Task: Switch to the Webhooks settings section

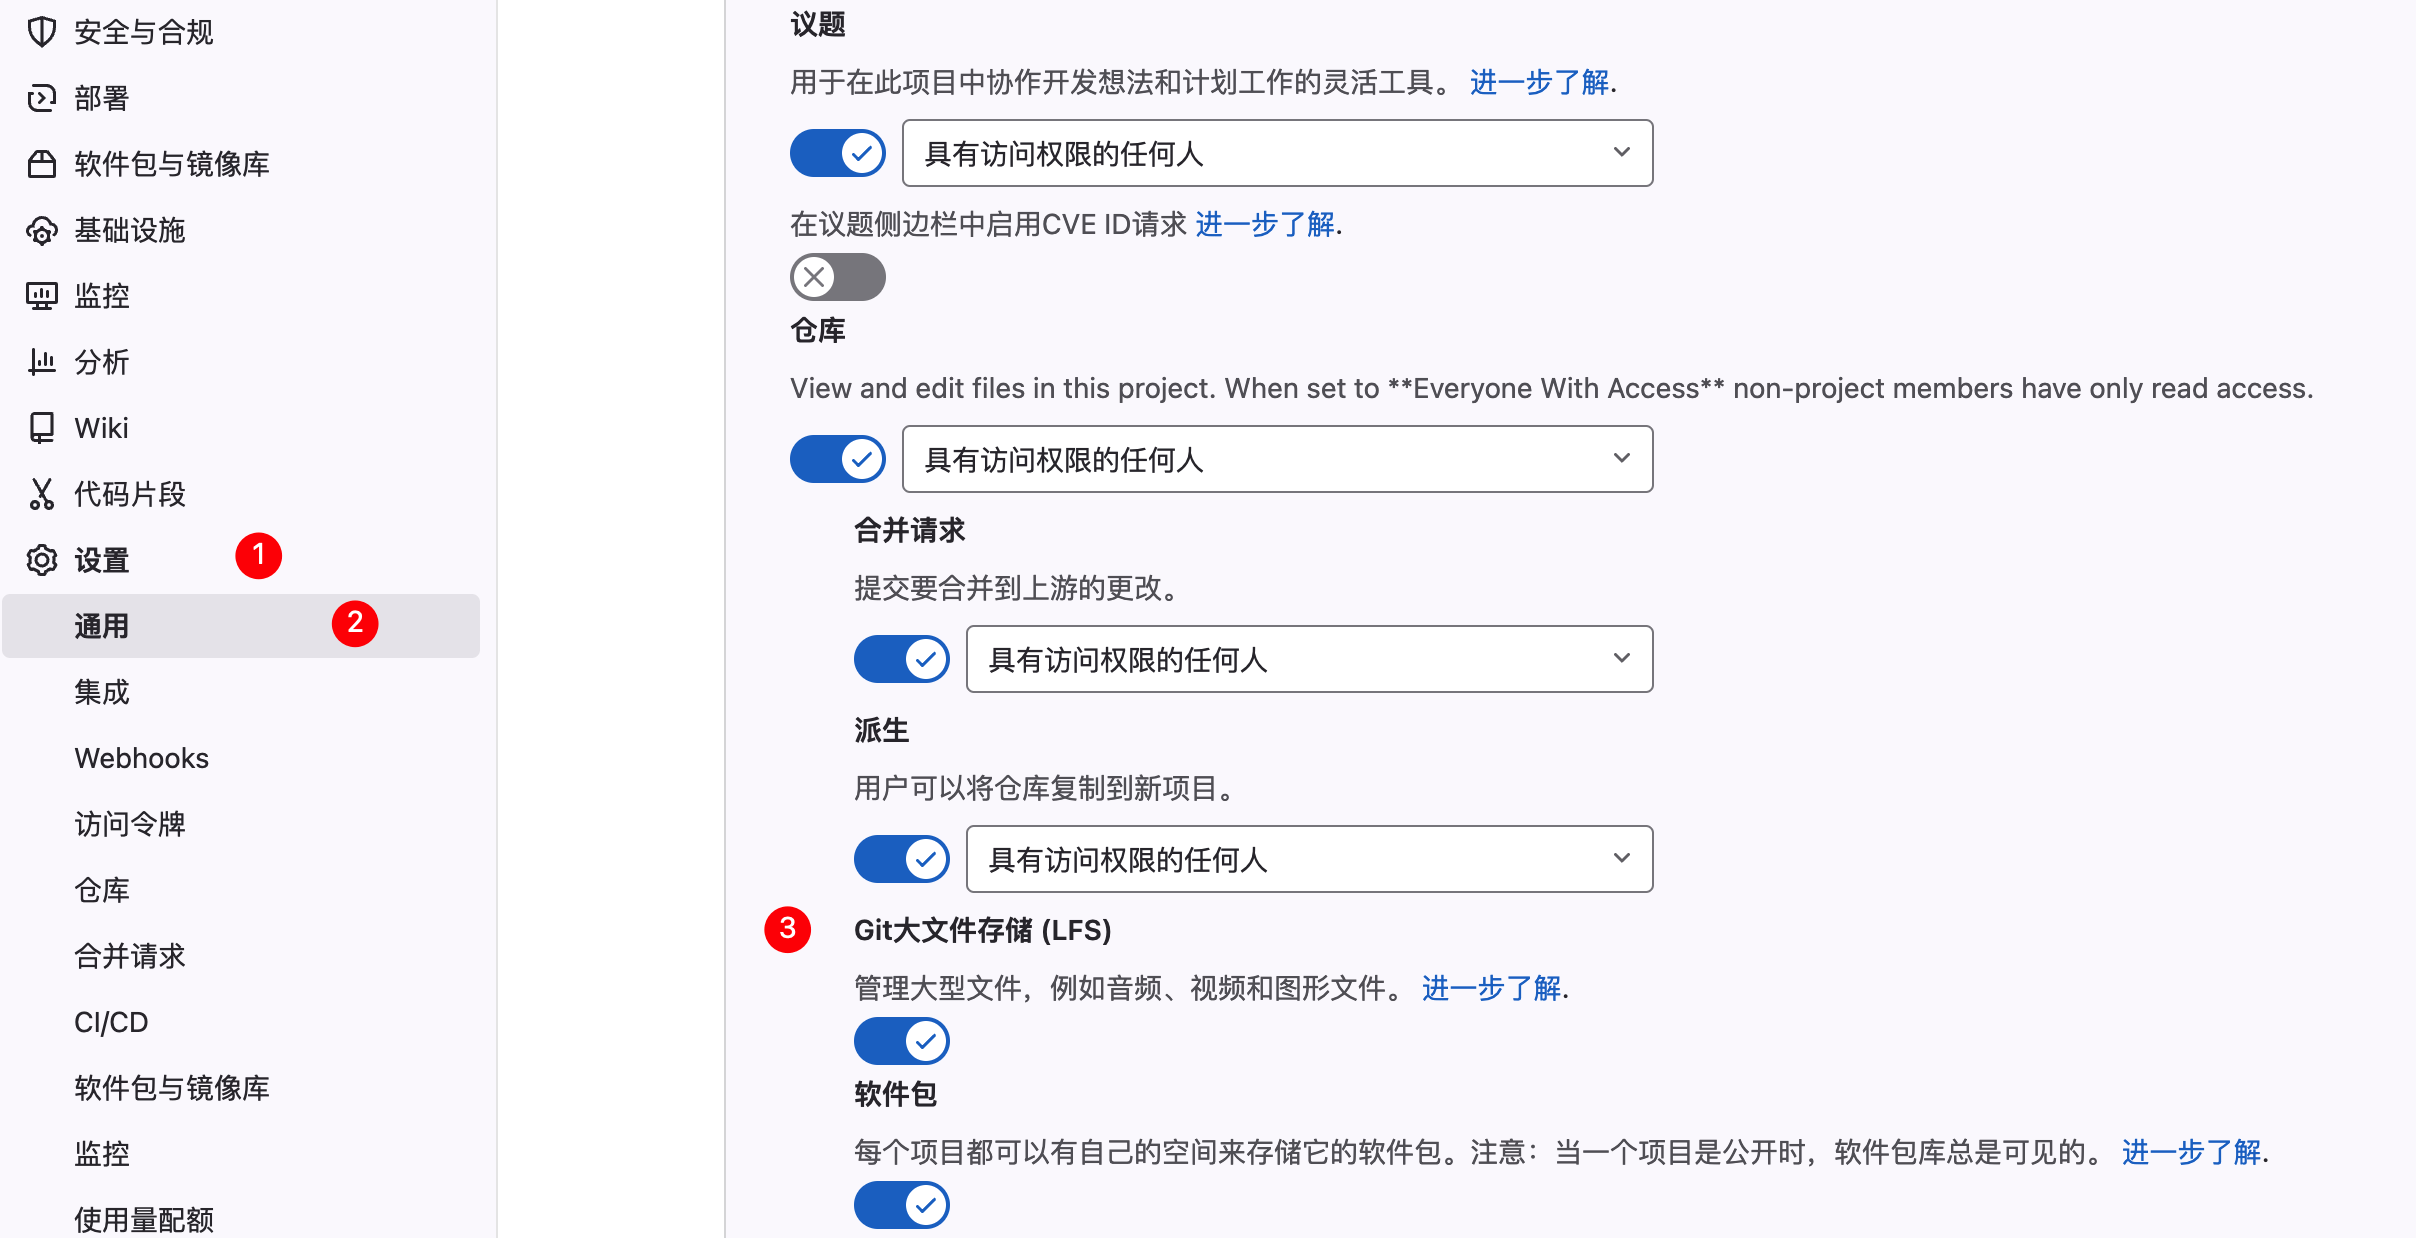Action: 141,758
